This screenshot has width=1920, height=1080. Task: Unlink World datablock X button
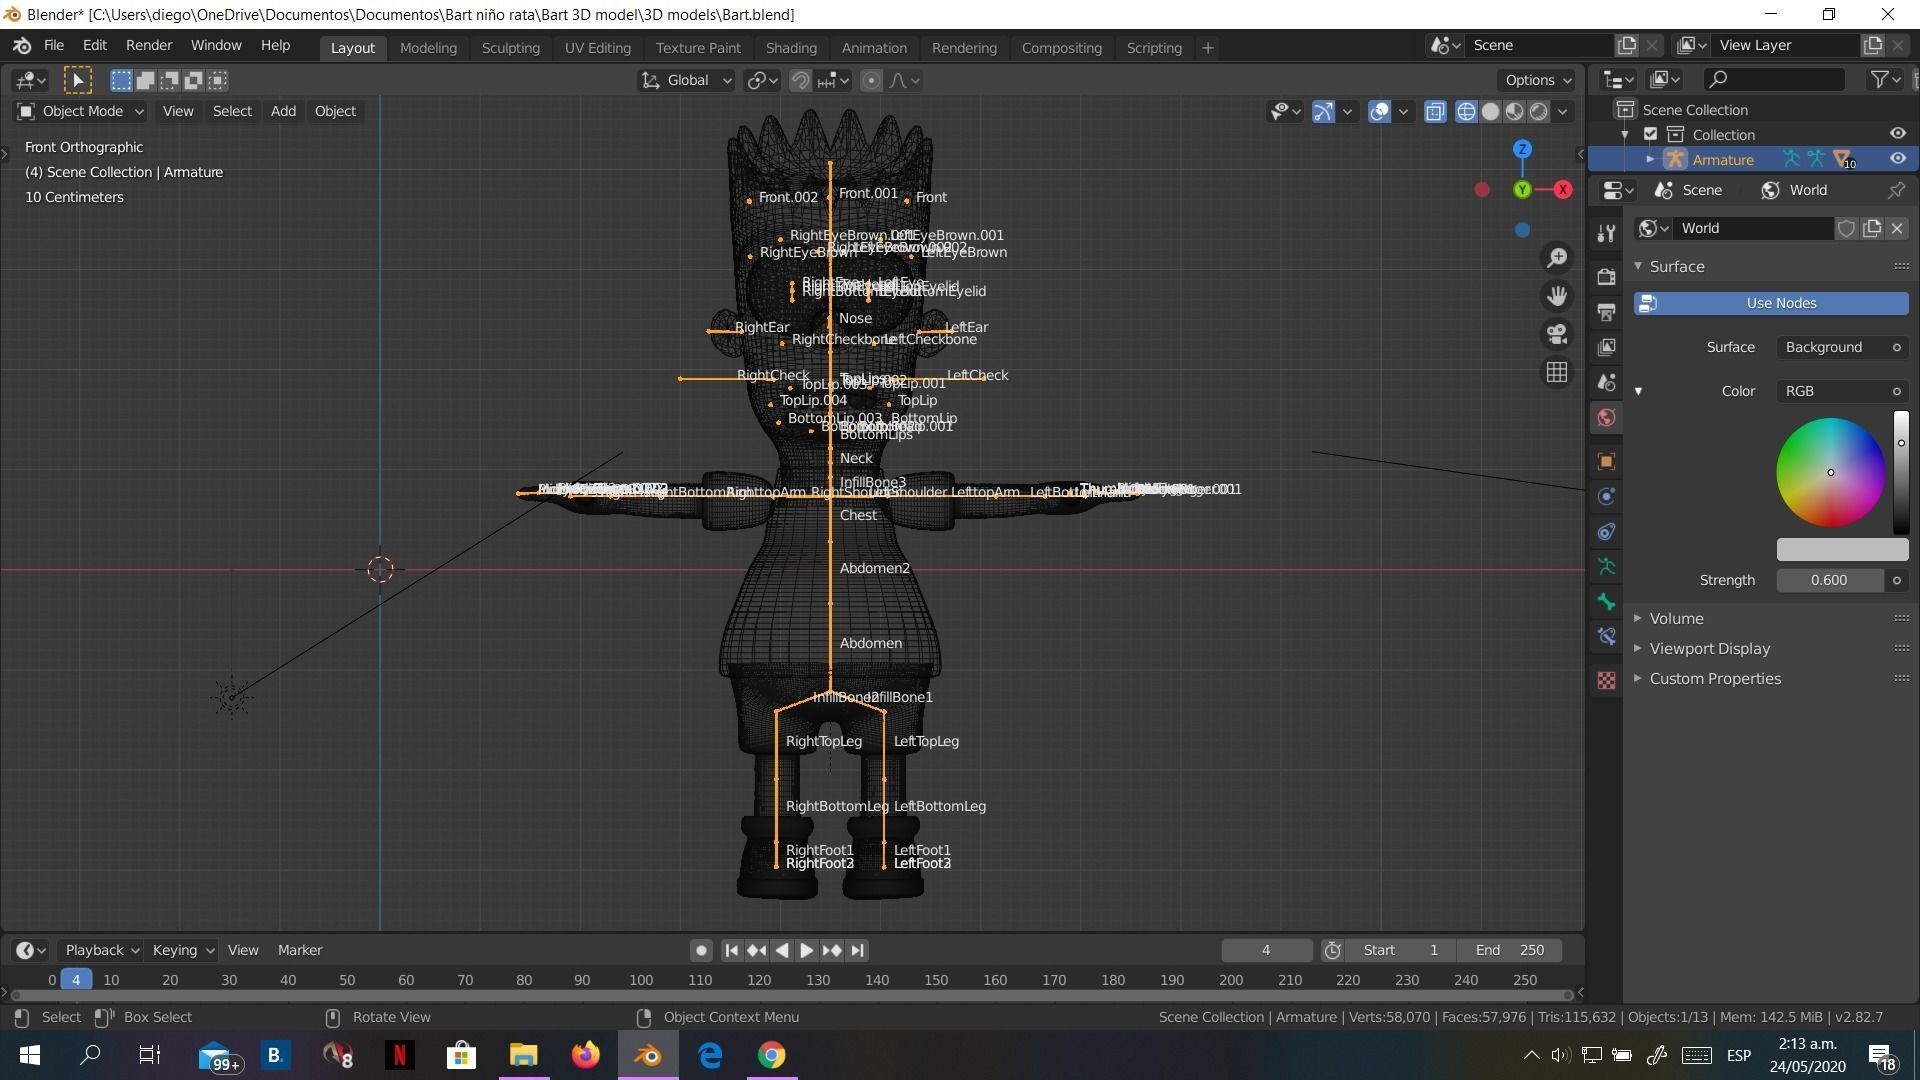click(1896, 228)
